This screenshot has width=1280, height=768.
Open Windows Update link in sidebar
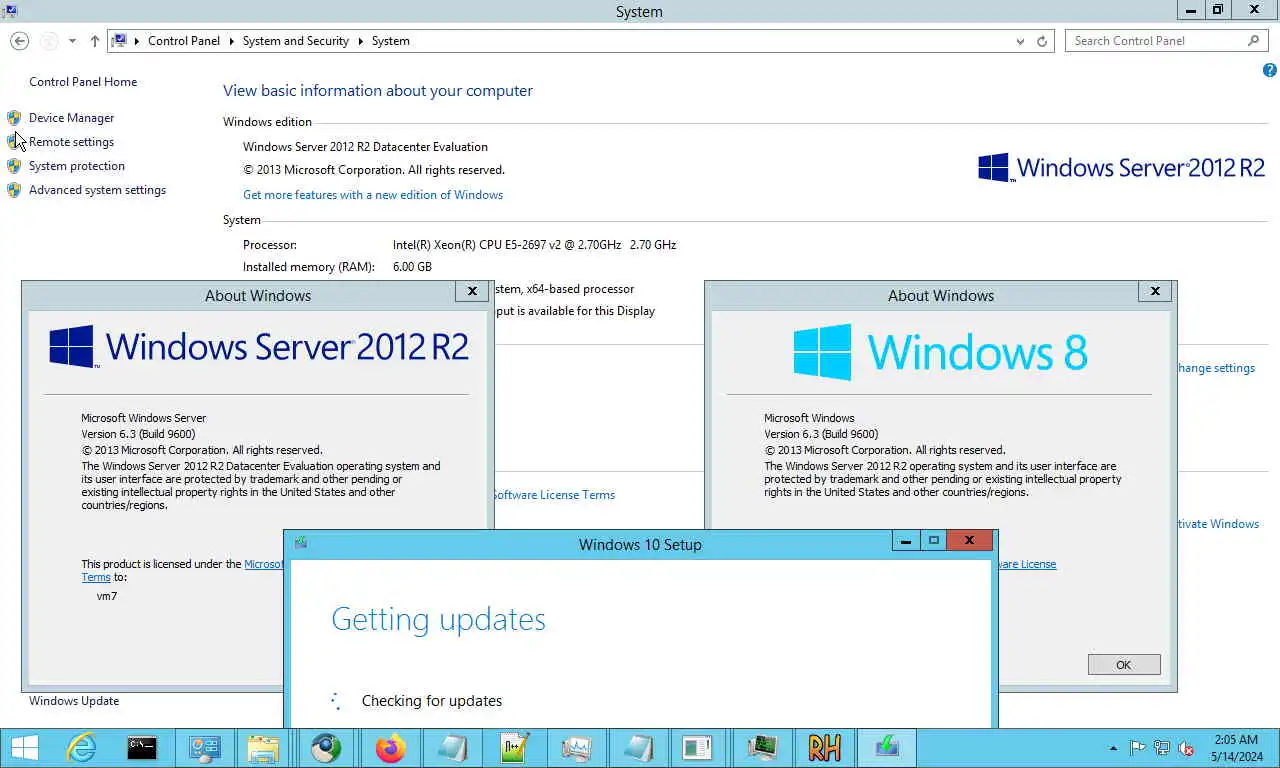tap(74, 701)
